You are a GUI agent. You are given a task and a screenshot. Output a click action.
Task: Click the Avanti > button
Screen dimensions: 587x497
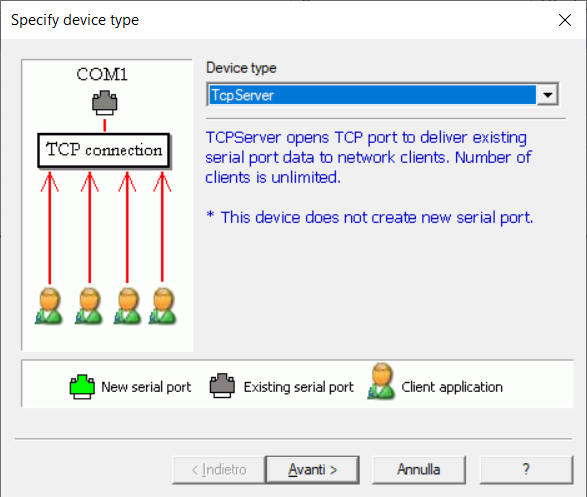(x=313, y=470)
